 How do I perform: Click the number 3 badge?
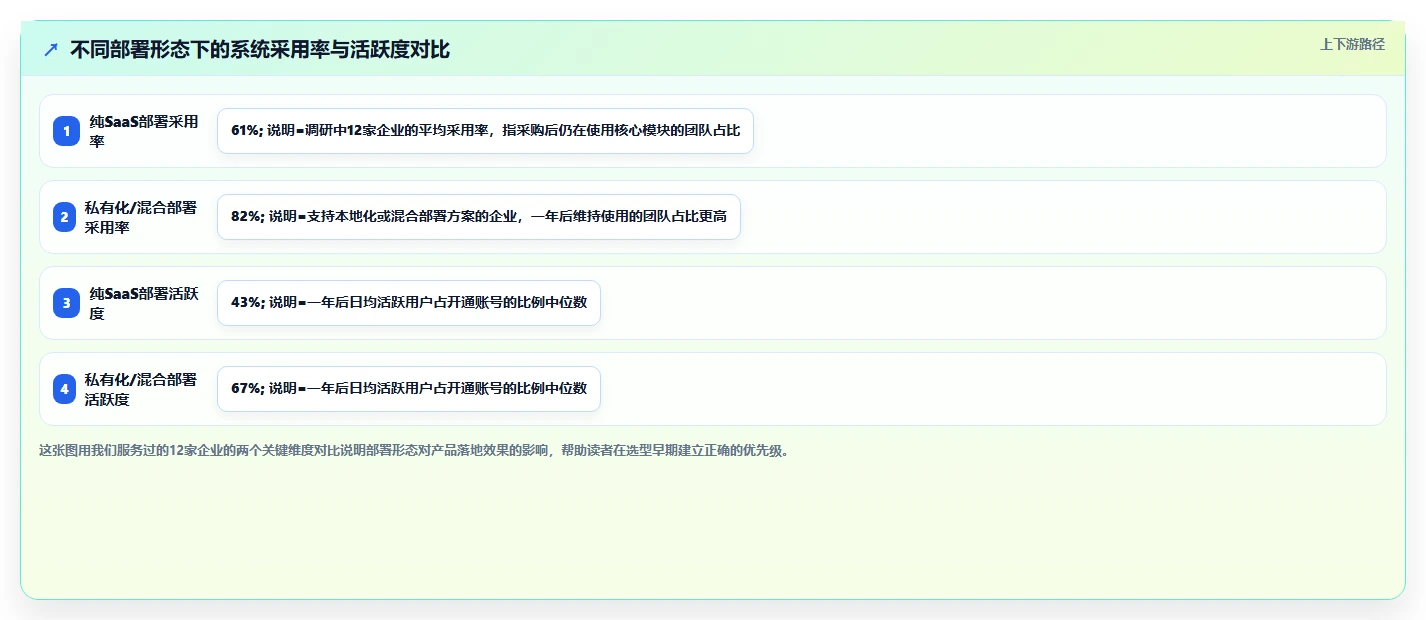[x=66, y=303]
